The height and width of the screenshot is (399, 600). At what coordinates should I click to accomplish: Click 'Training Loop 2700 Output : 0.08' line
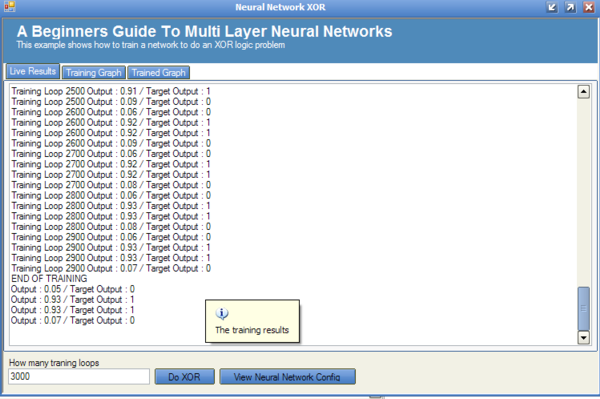click(x=111, y=185)
